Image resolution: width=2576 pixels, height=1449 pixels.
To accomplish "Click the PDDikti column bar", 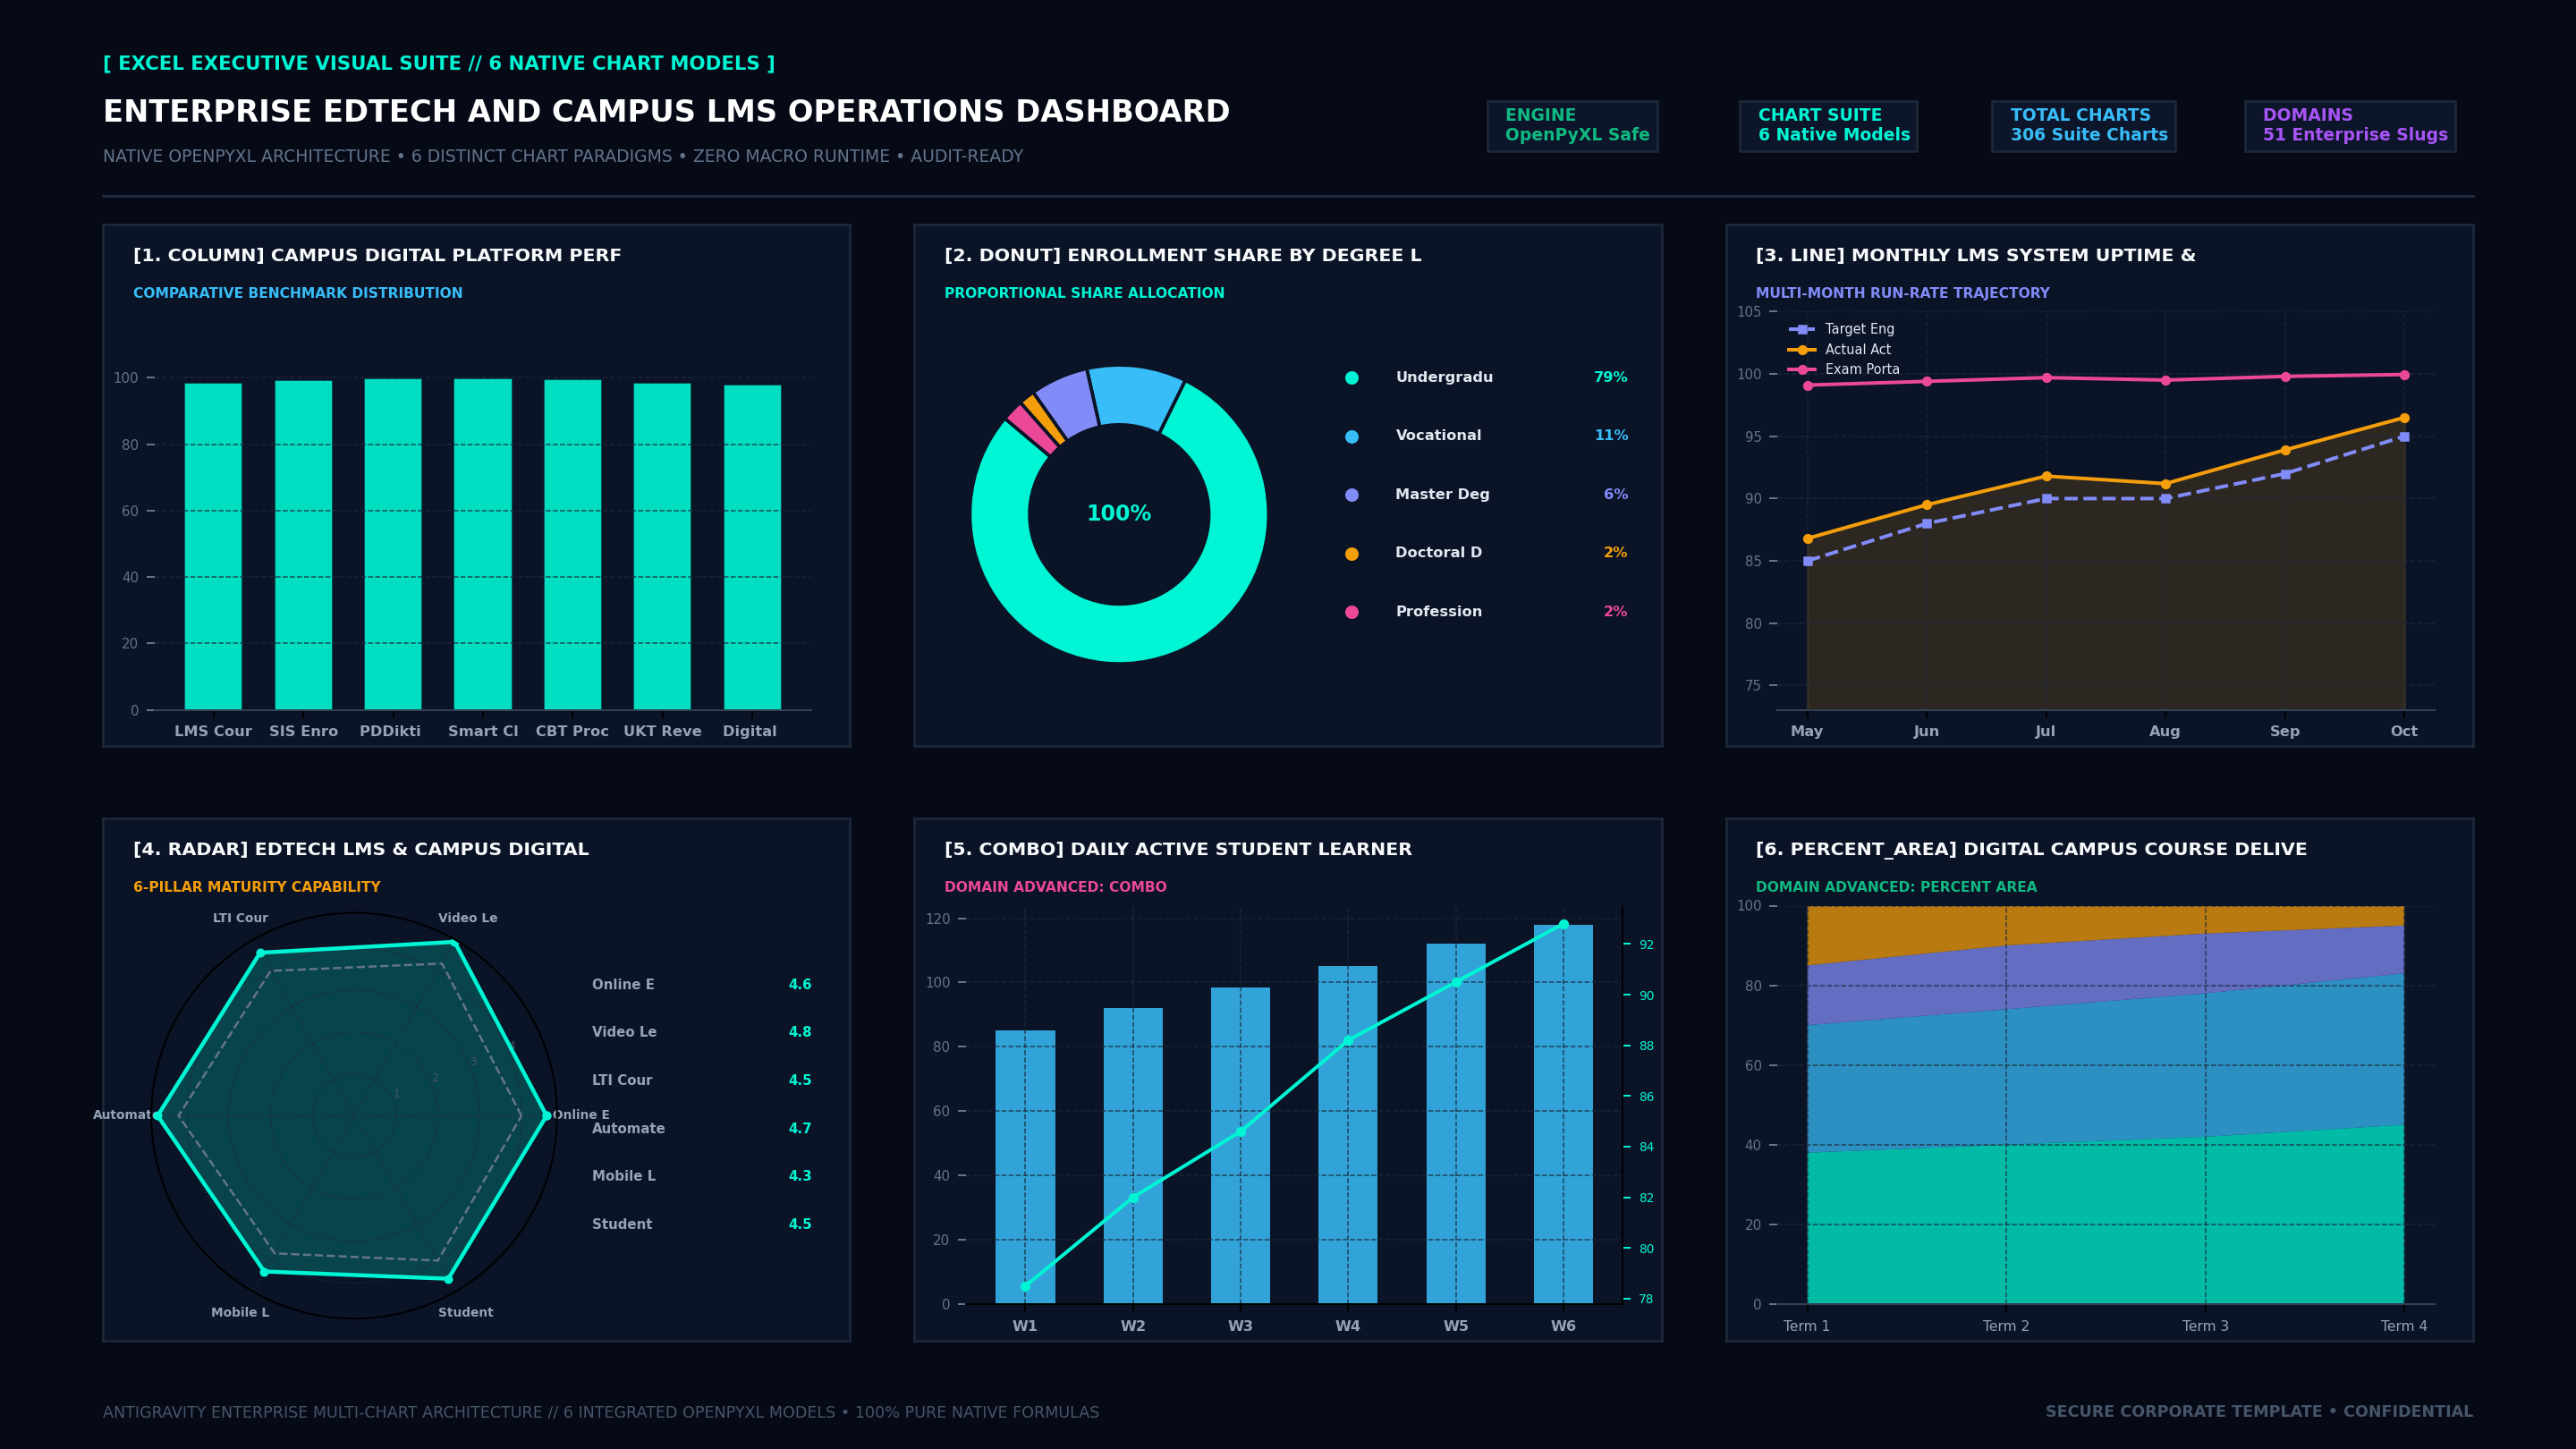I will coord(393,544).
